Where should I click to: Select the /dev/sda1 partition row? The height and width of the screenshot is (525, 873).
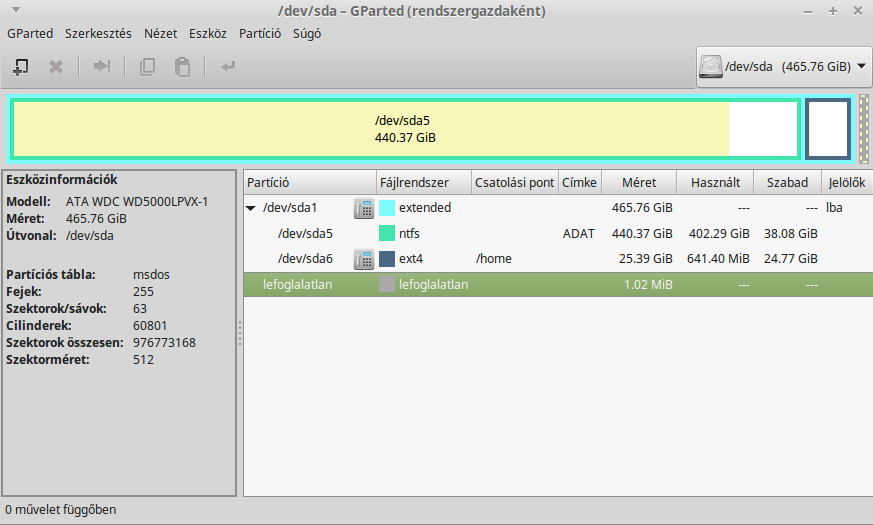558,208
